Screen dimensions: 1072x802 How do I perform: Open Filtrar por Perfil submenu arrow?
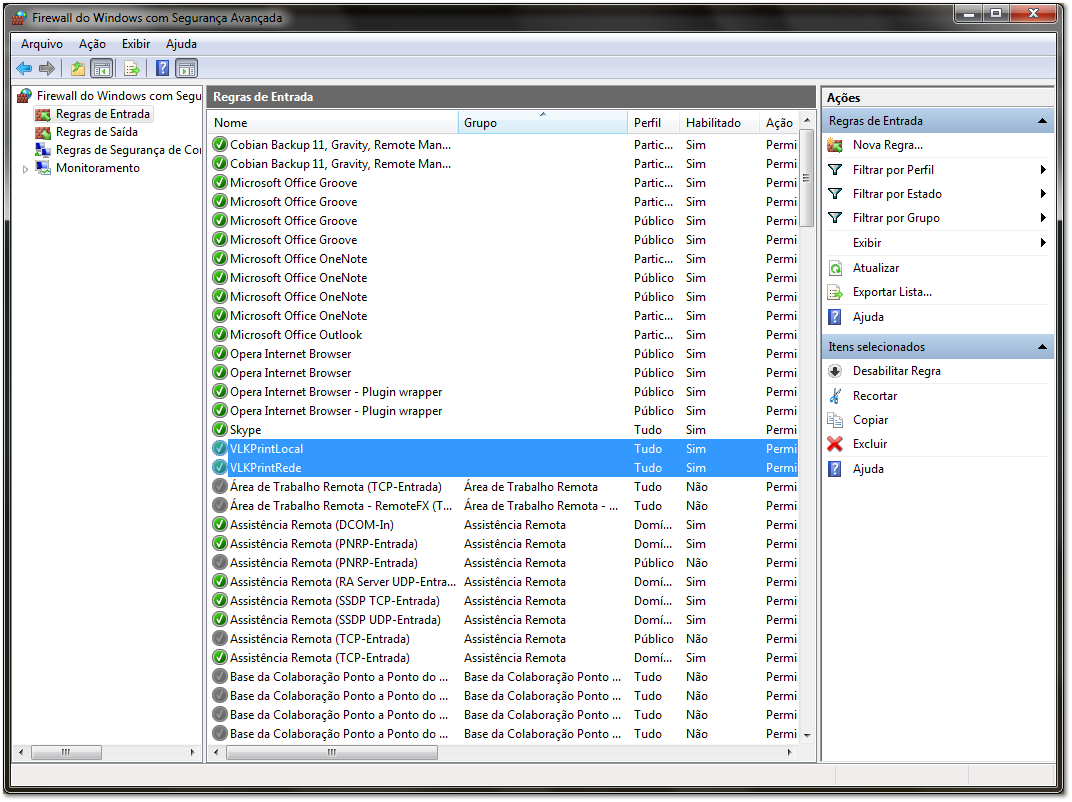1043,170
